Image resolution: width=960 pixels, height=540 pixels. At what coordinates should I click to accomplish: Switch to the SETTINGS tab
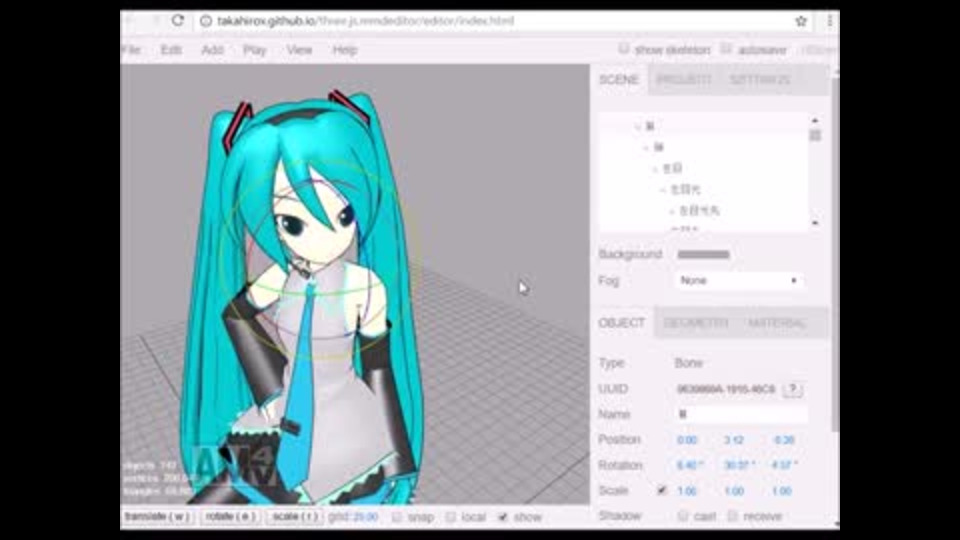[760, 80]
